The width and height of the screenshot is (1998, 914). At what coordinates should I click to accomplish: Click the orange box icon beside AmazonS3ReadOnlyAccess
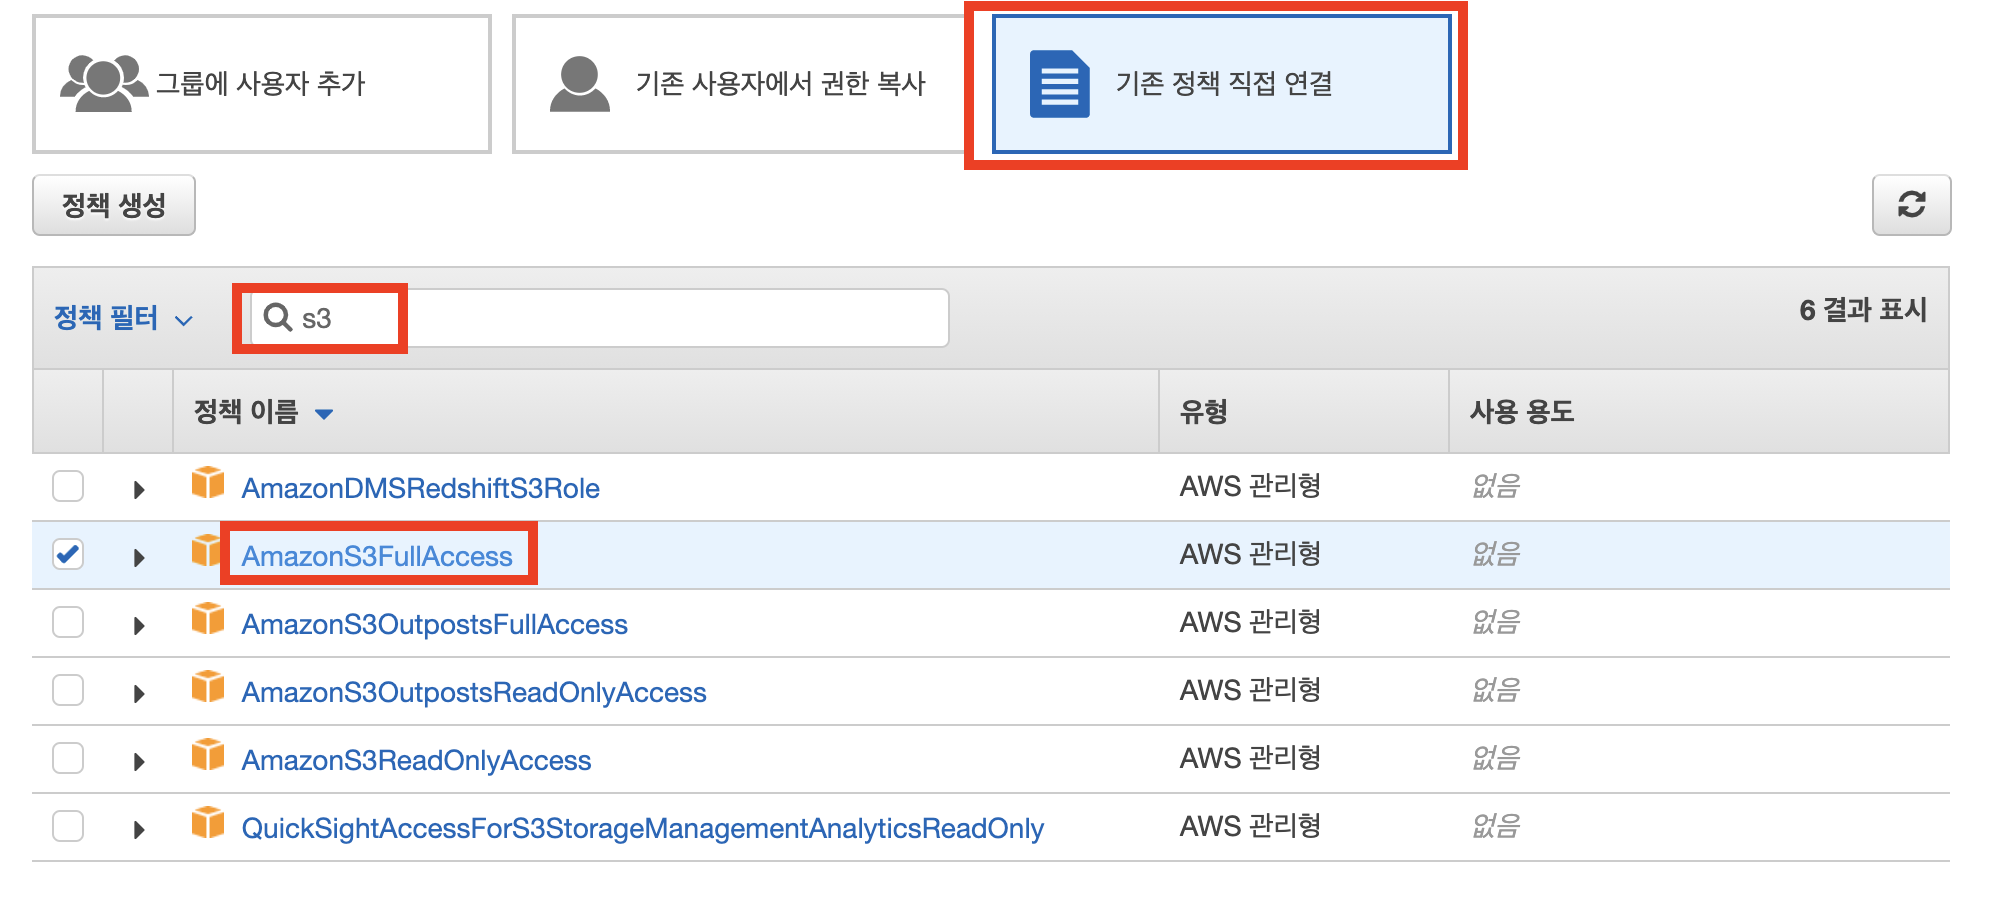click(208, 755)
